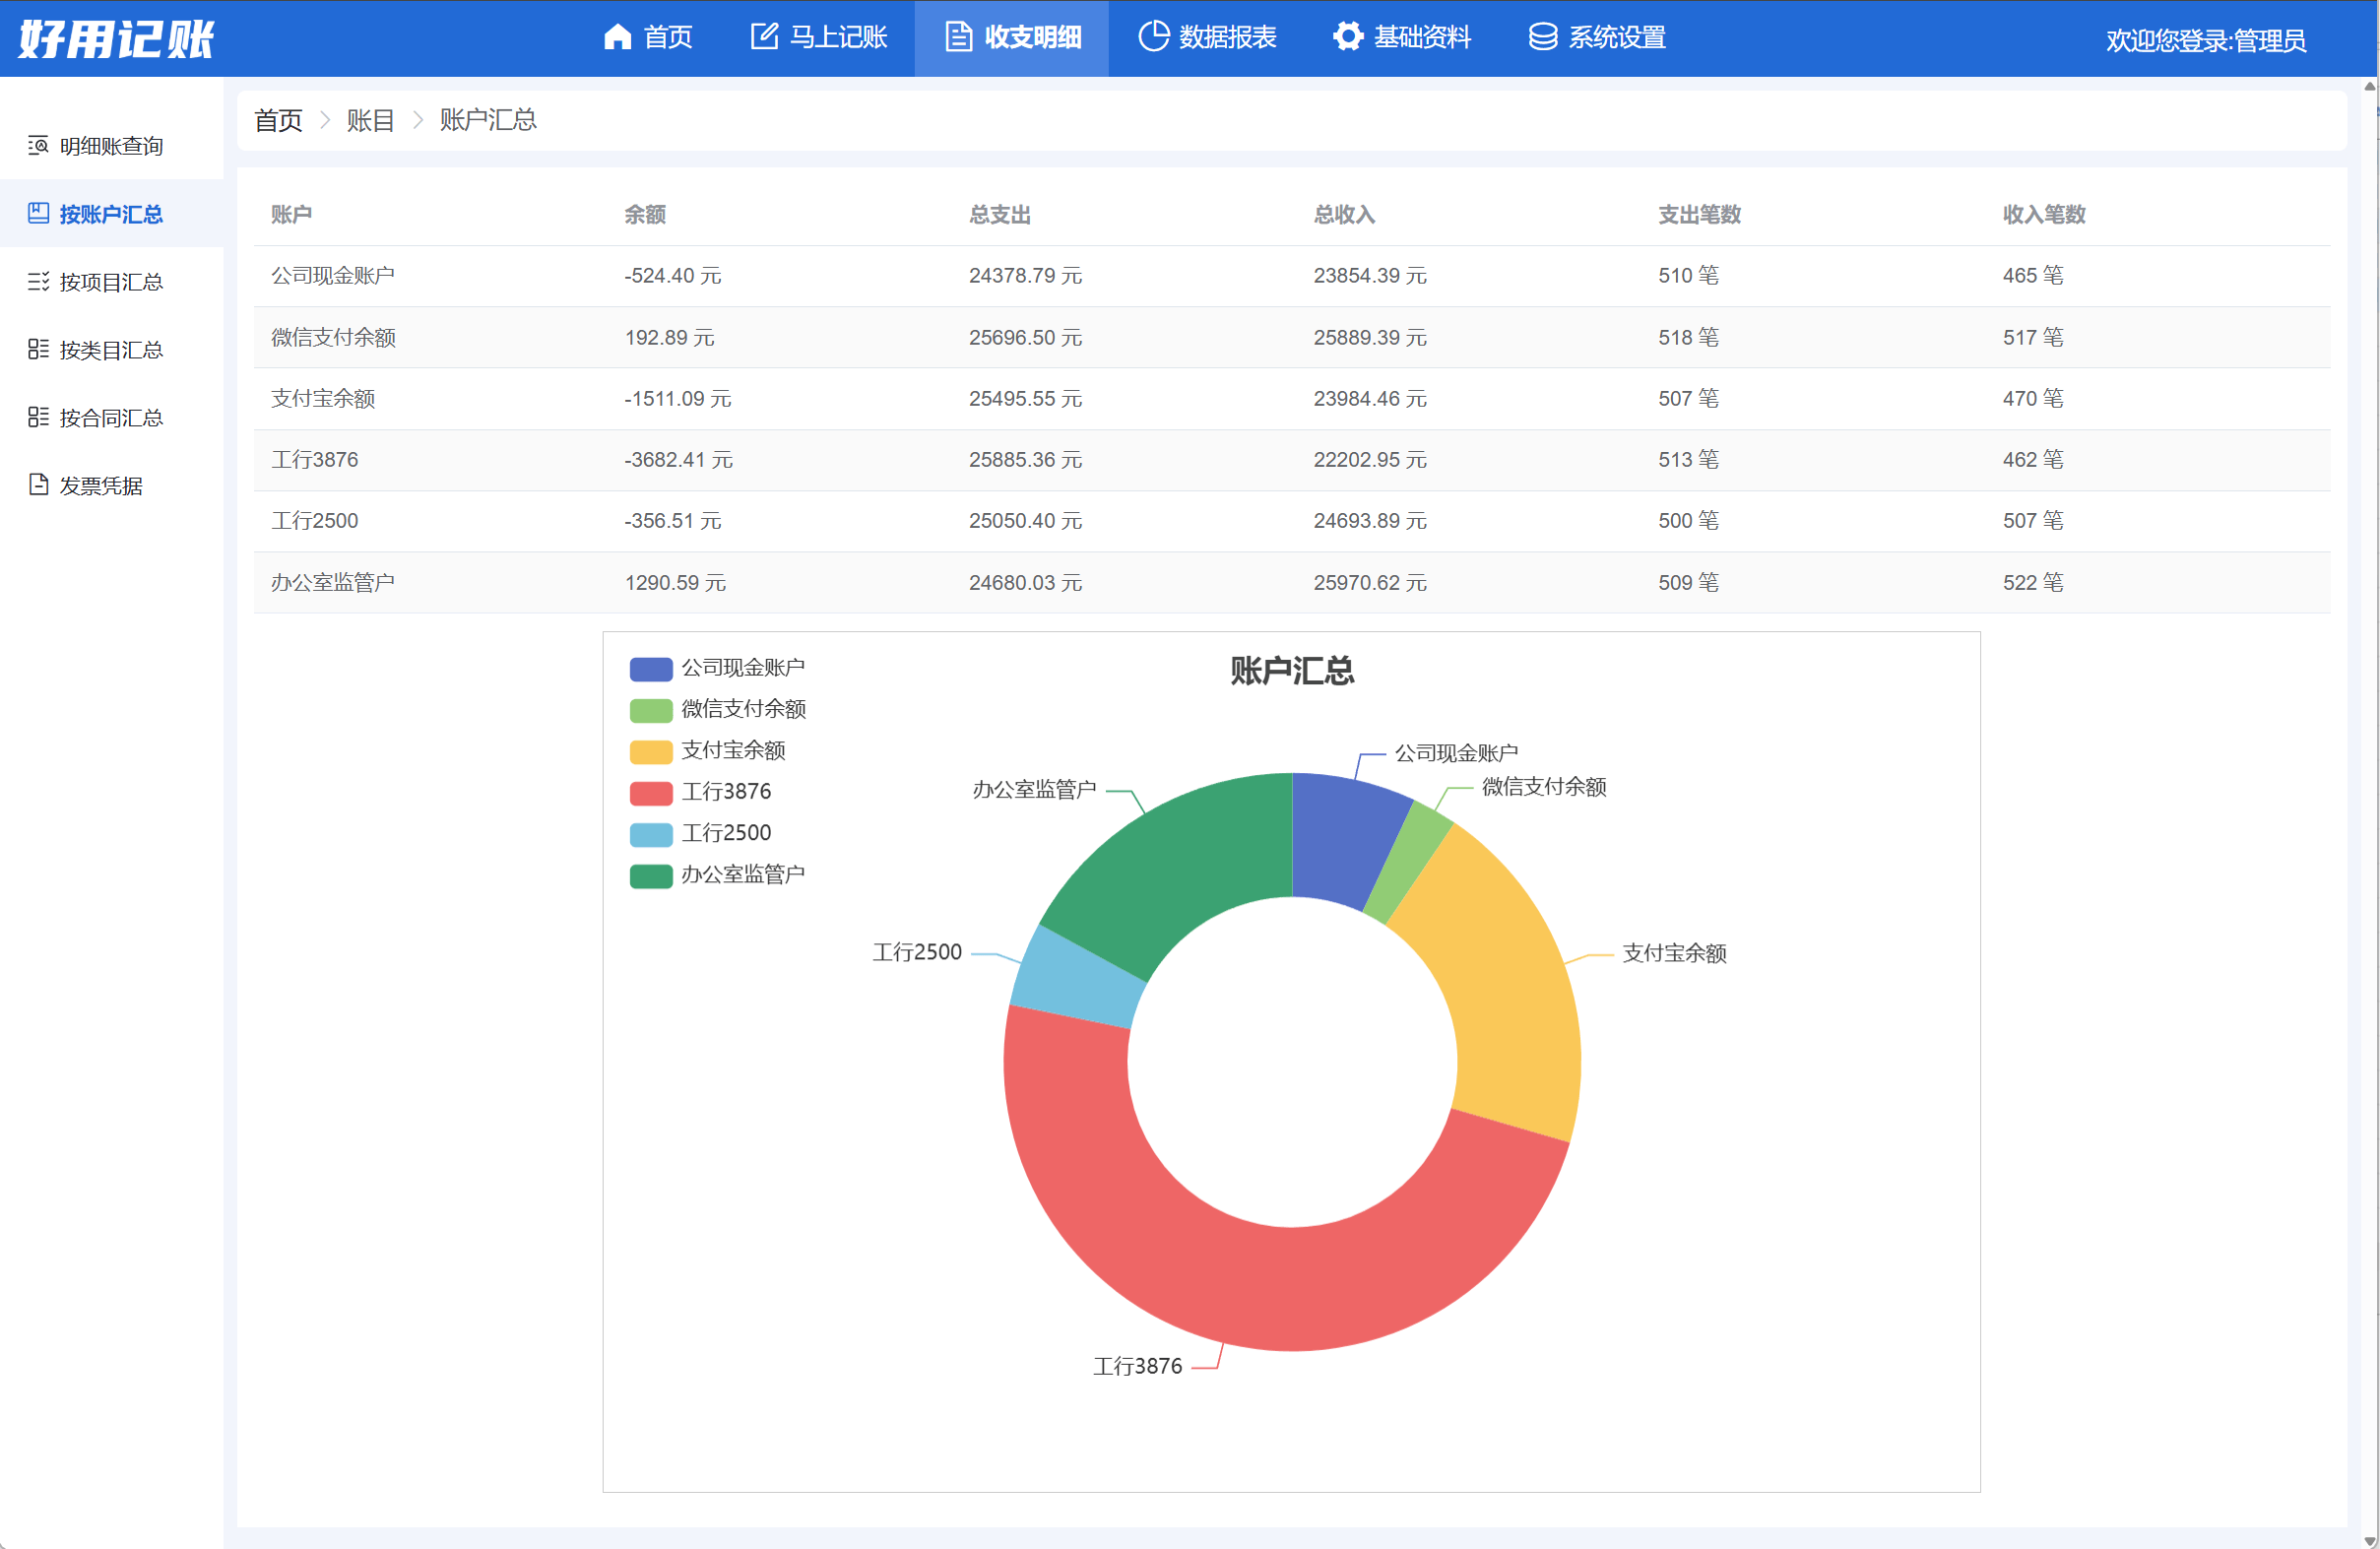Click the 公司现金账户 table row name
Screen dimensions: 2380x1549
pyautogui.click(x=333, y=276)
